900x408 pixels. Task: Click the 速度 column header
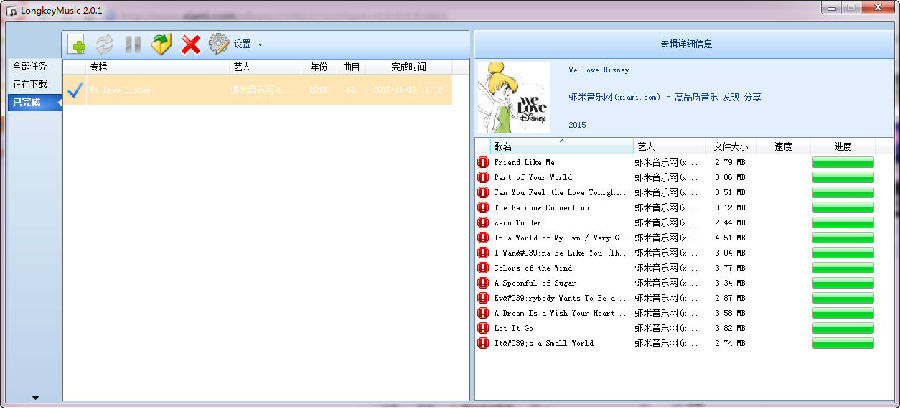(x=783, y=147)
